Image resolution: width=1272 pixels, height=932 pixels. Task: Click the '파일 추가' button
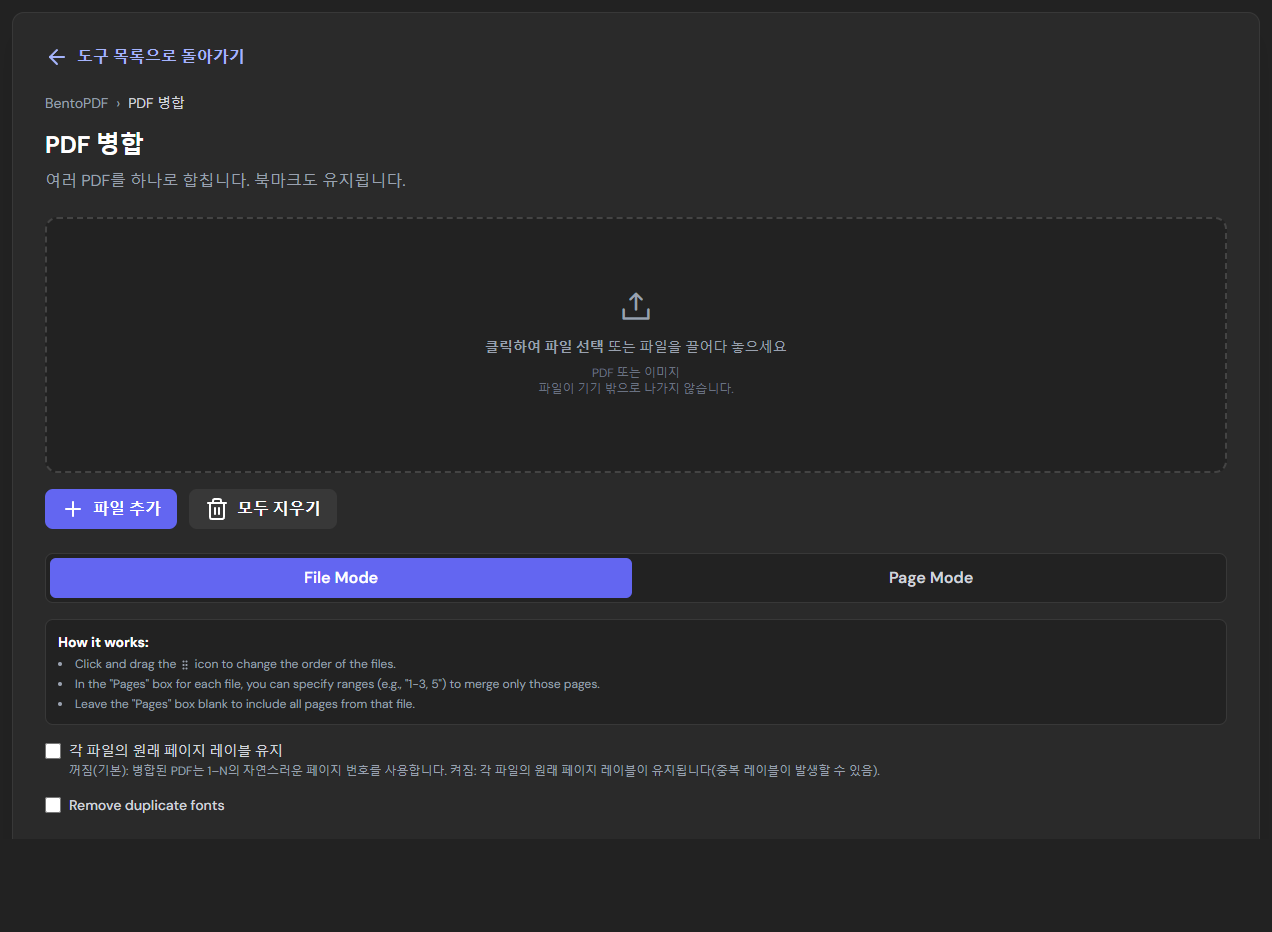111,509
